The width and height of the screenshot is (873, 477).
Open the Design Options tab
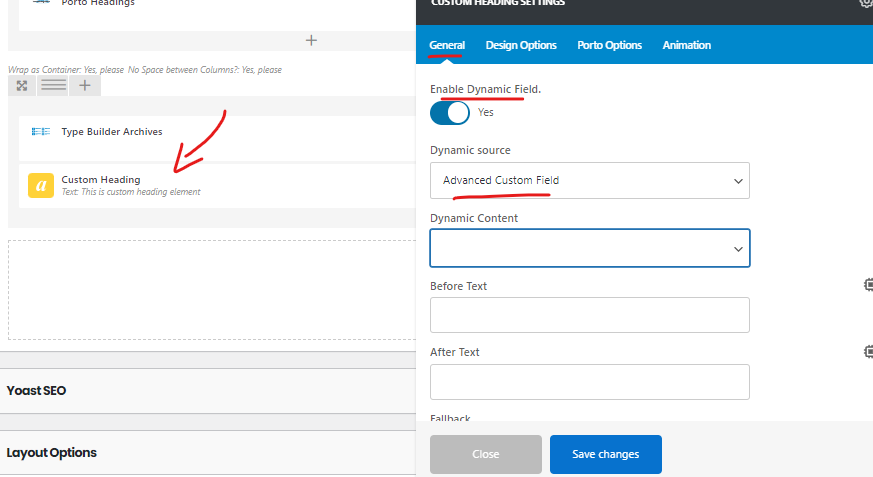521,45
